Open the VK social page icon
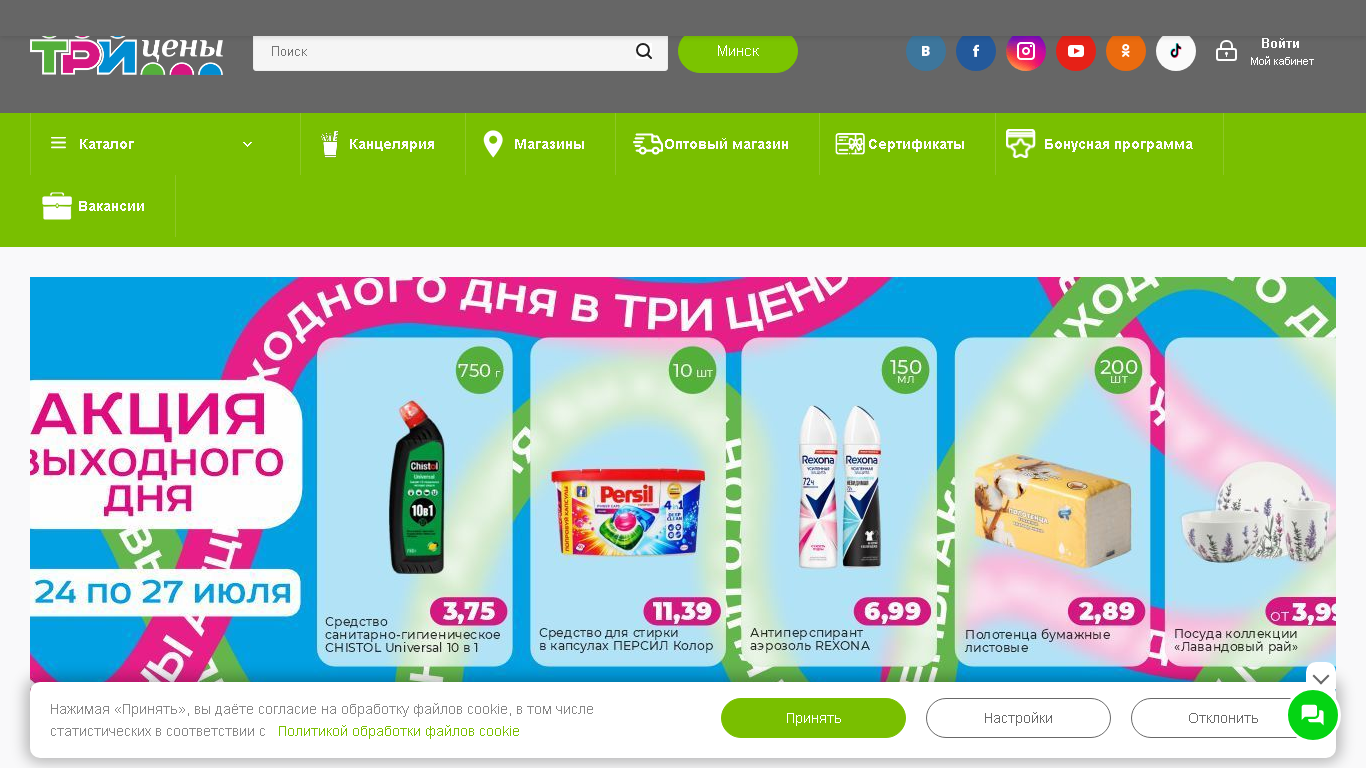 [x=926, y=51]
